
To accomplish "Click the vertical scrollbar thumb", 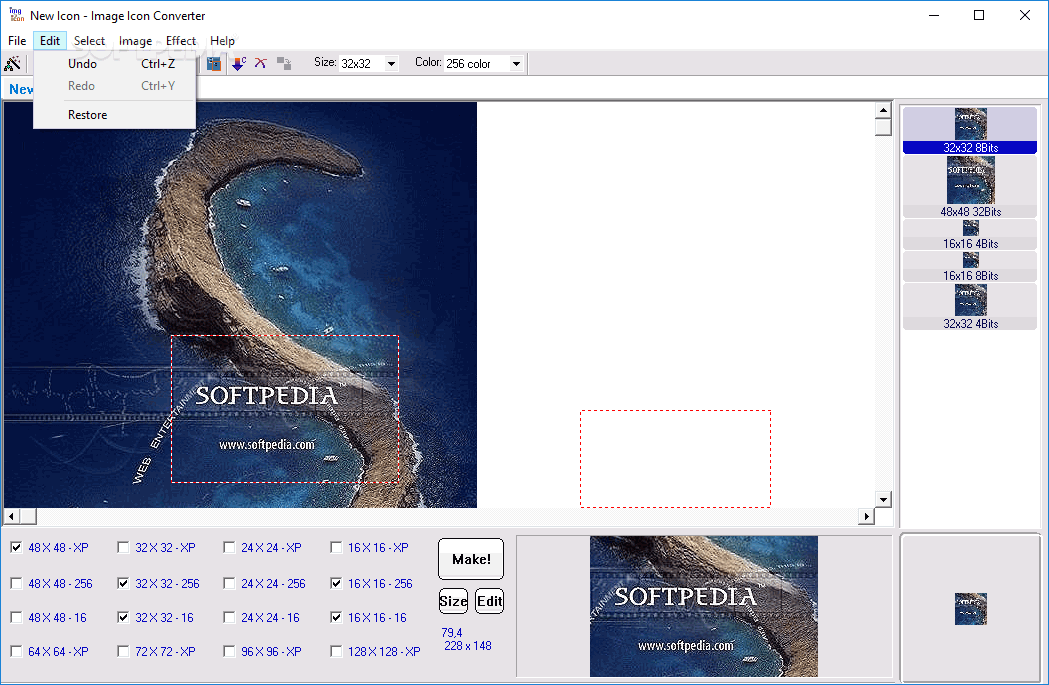I will pyautogui.click(x=883, y=127).
